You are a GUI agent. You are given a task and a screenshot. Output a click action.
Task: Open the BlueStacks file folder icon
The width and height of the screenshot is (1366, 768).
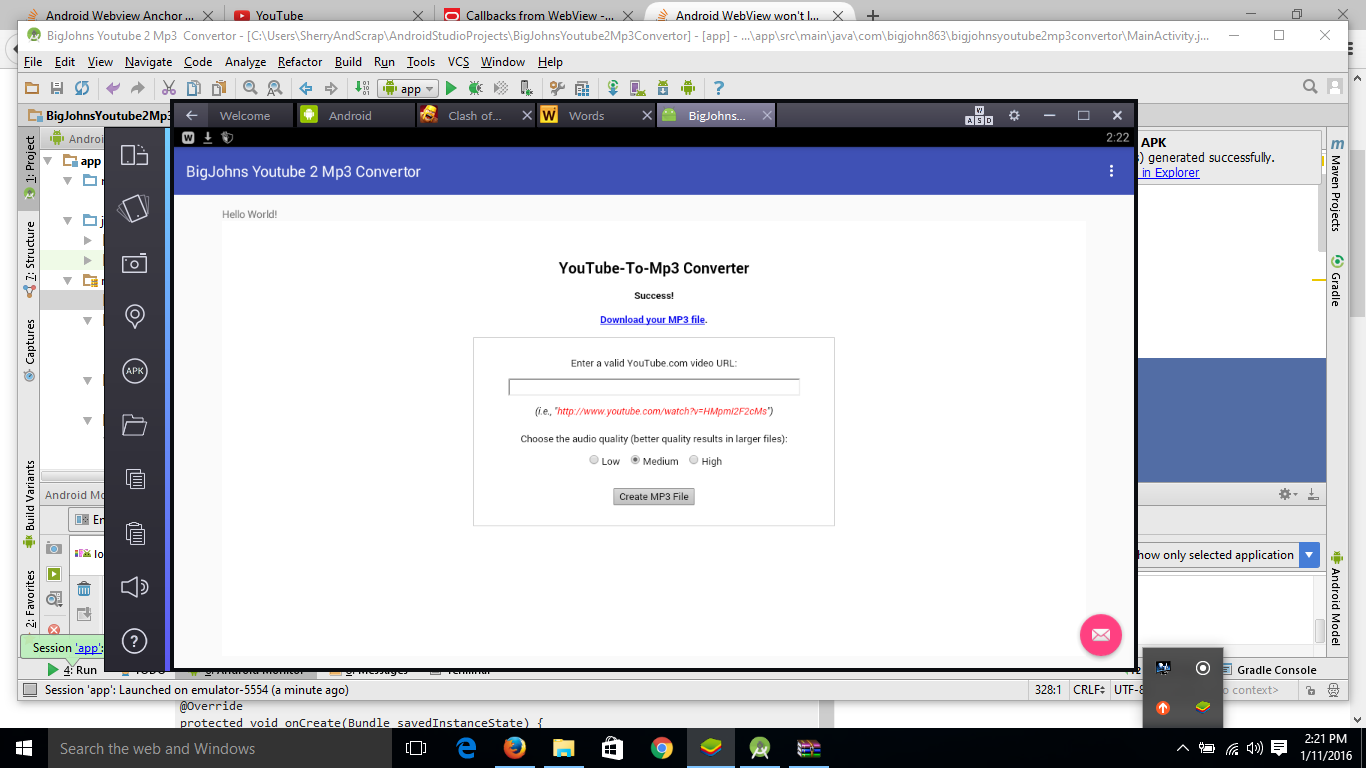tap(134, 425)
